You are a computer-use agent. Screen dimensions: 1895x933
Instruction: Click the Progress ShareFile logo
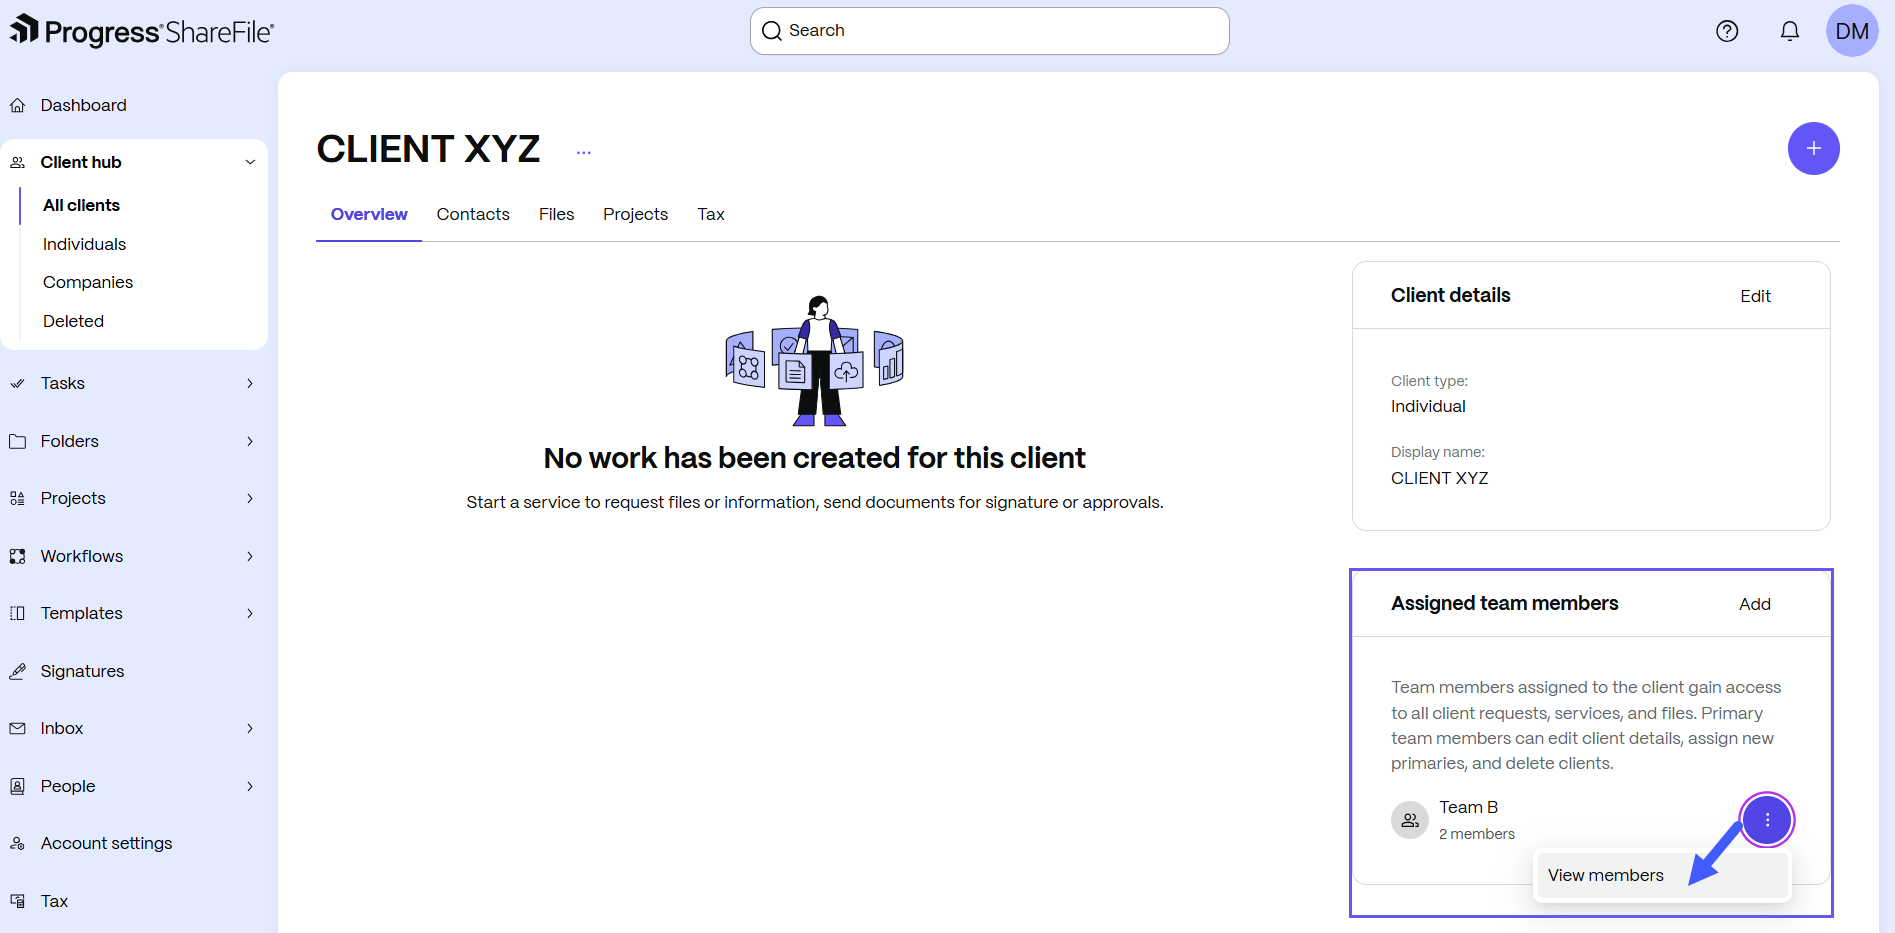tap(142, 32)
